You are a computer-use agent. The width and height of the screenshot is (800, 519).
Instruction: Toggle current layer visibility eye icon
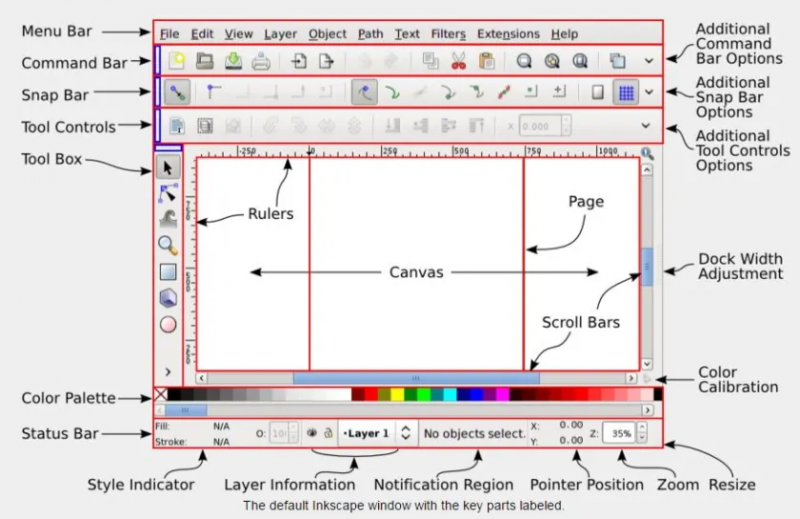click(x=311, y=434)
